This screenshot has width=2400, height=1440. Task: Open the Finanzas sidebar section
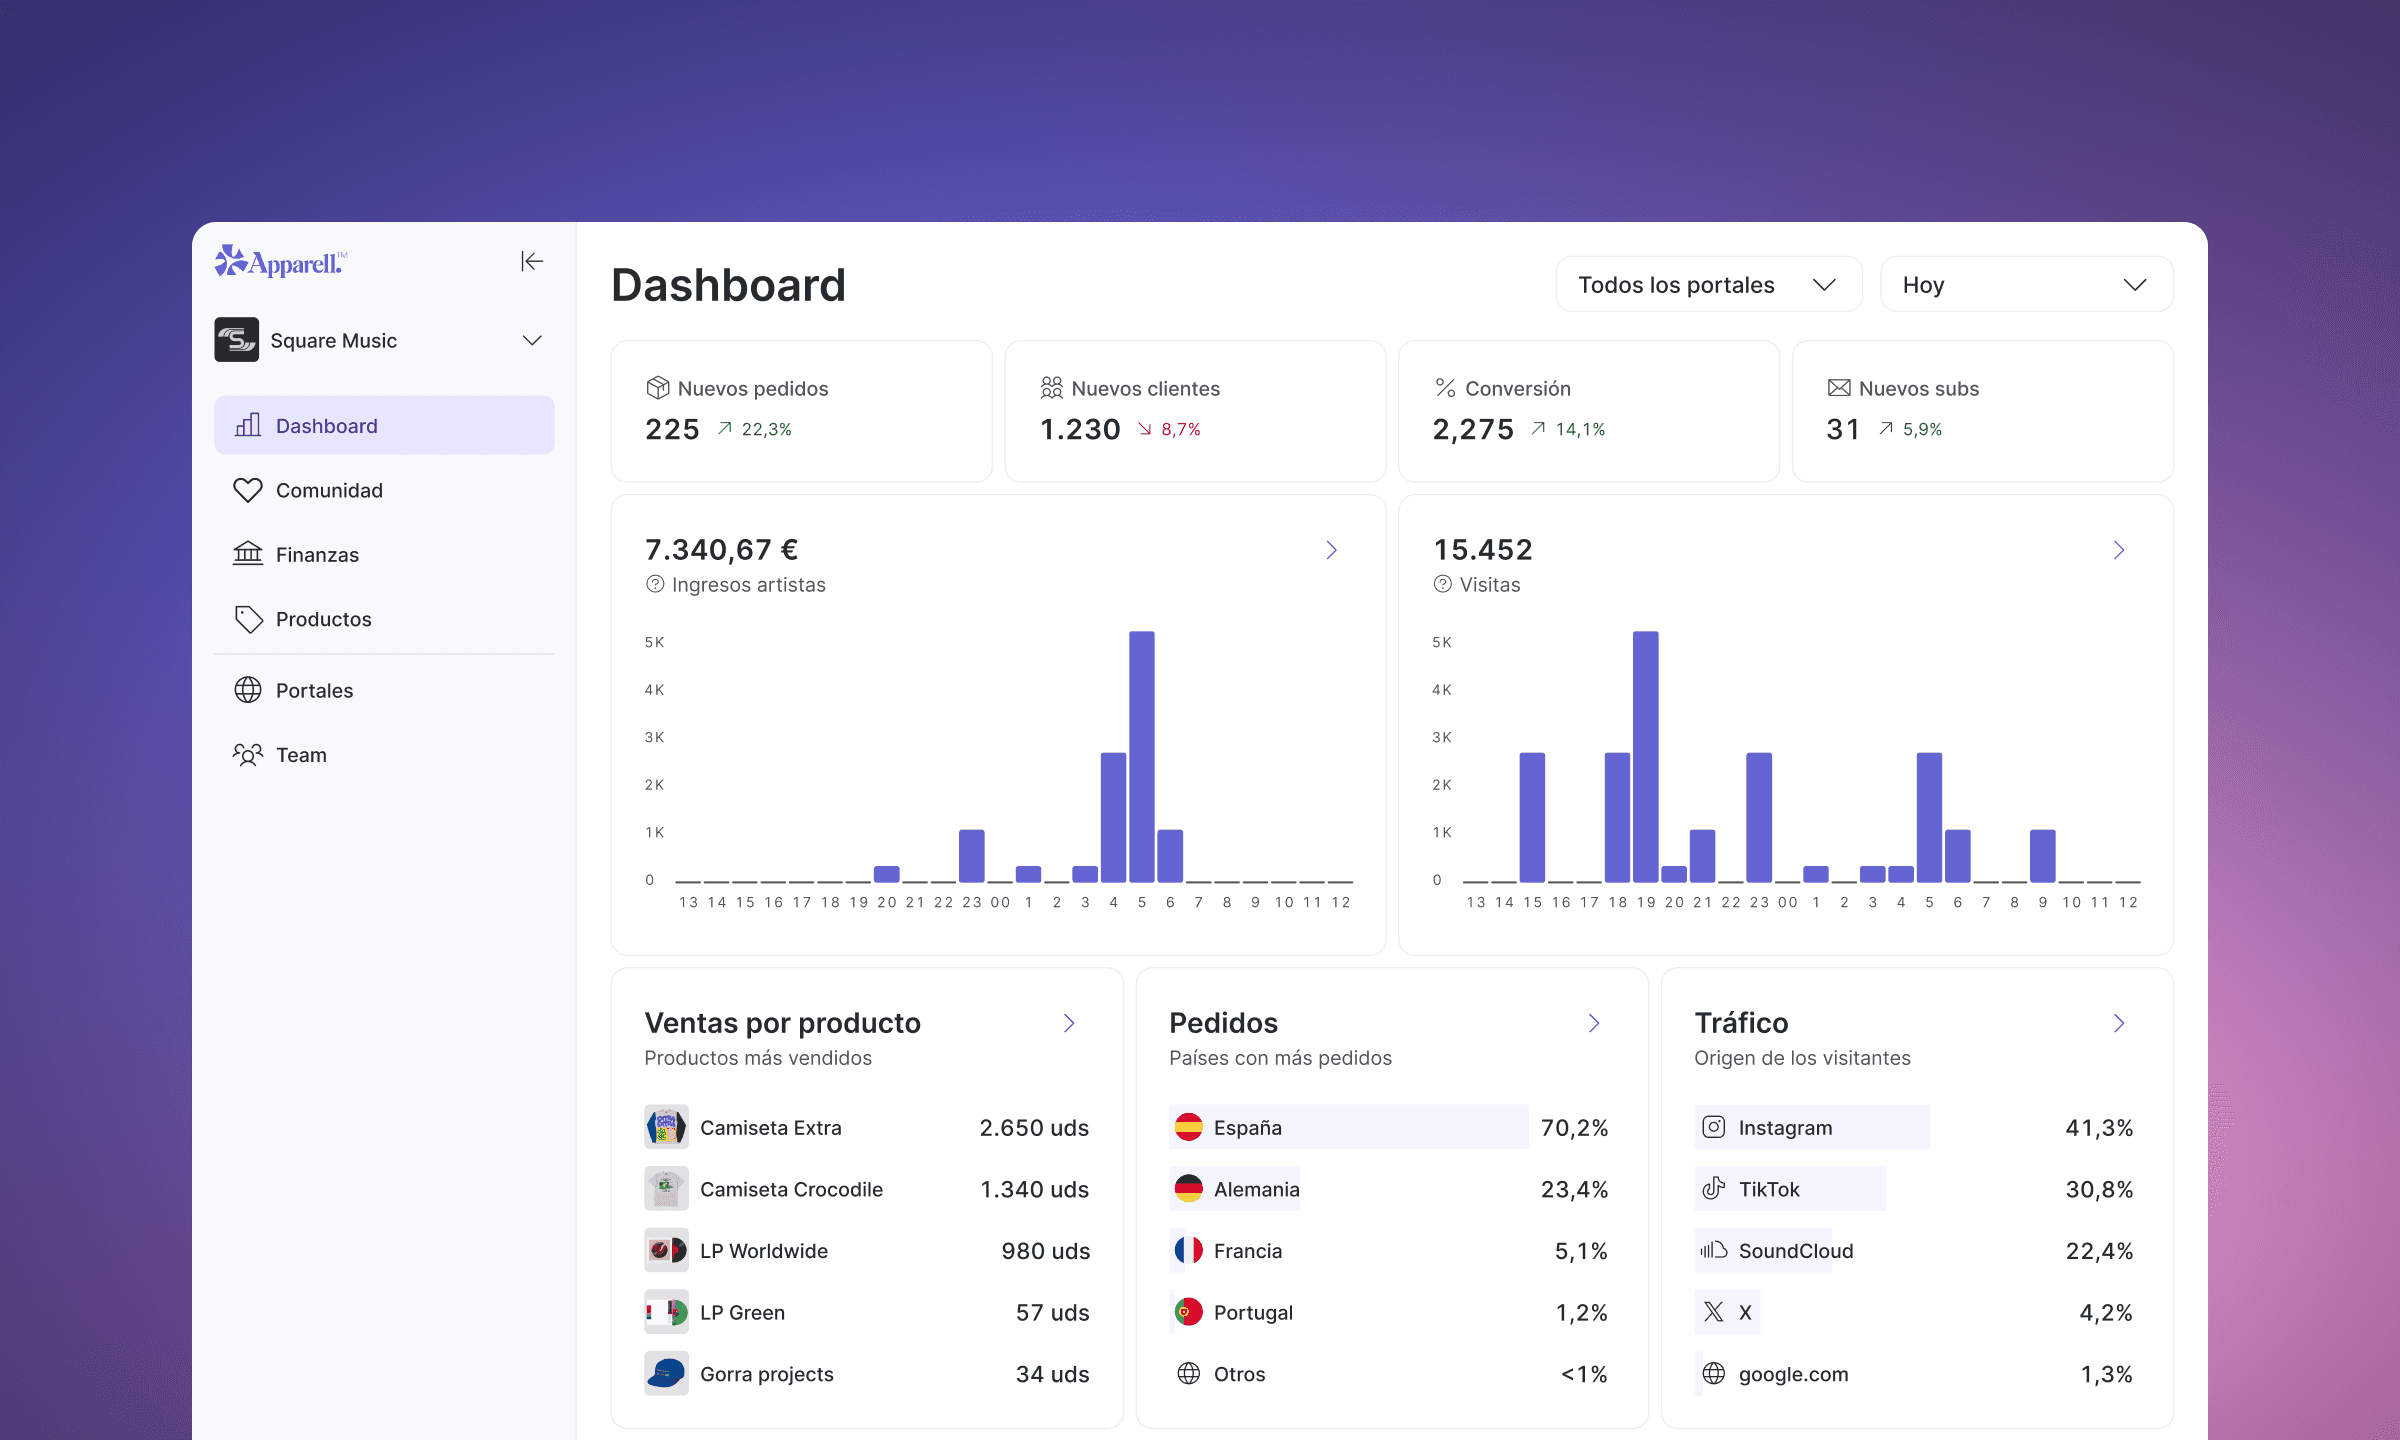click(317, 555)
